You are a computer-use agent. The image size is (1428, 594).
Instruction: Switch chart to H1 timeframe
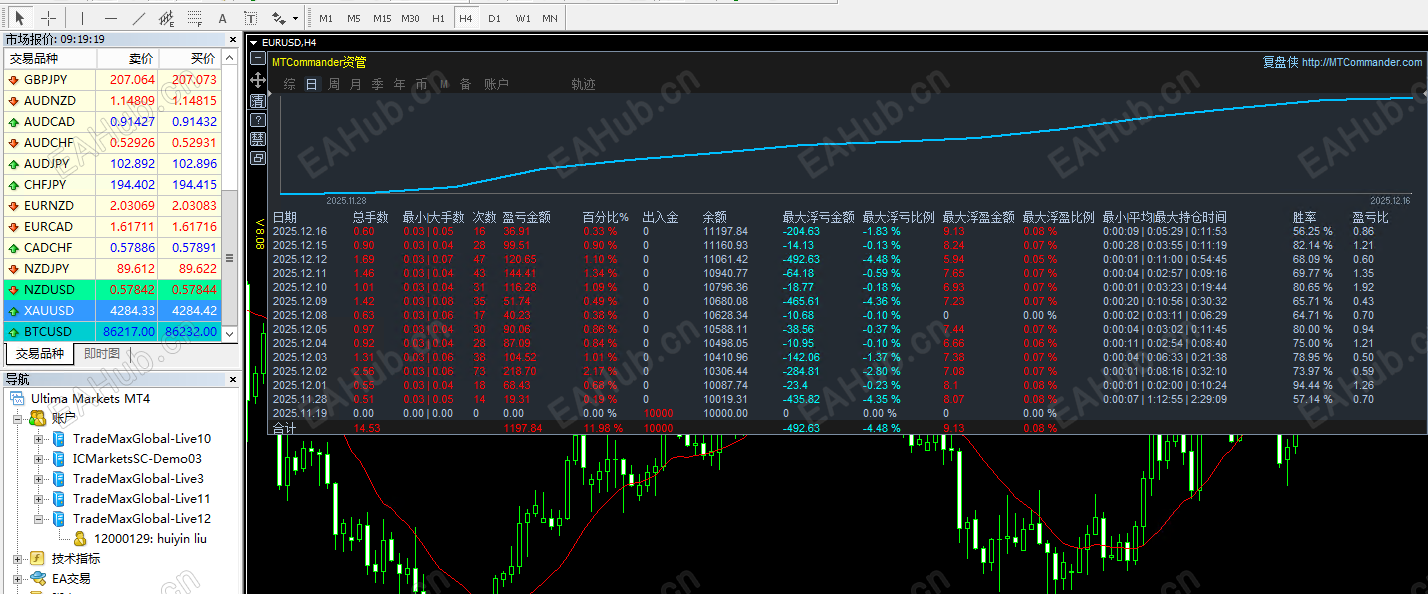tap(438, 18)
